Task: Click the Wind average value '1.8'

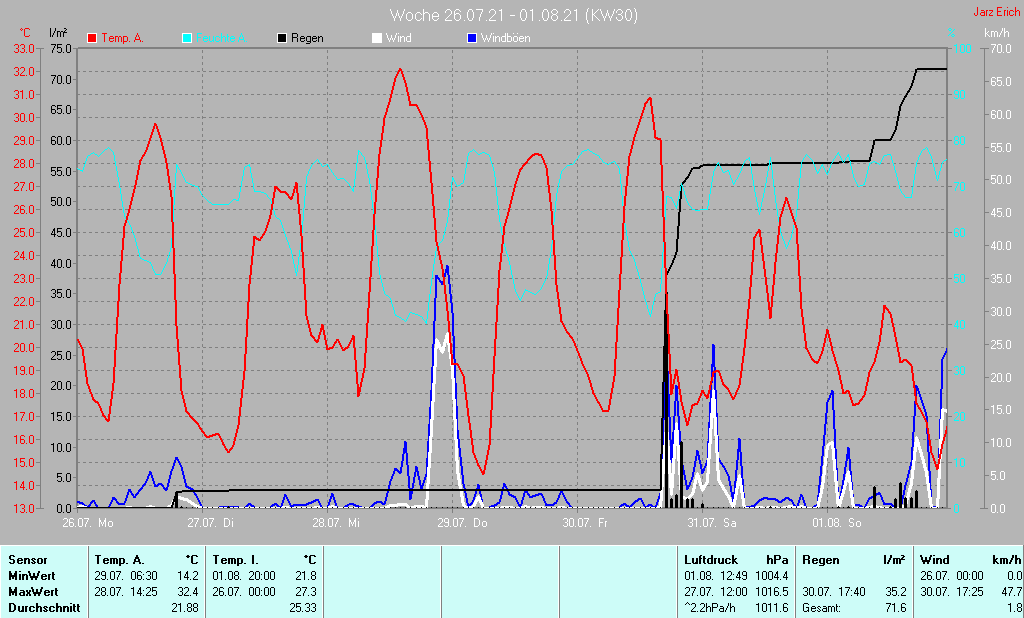Action: (1015, 608)
